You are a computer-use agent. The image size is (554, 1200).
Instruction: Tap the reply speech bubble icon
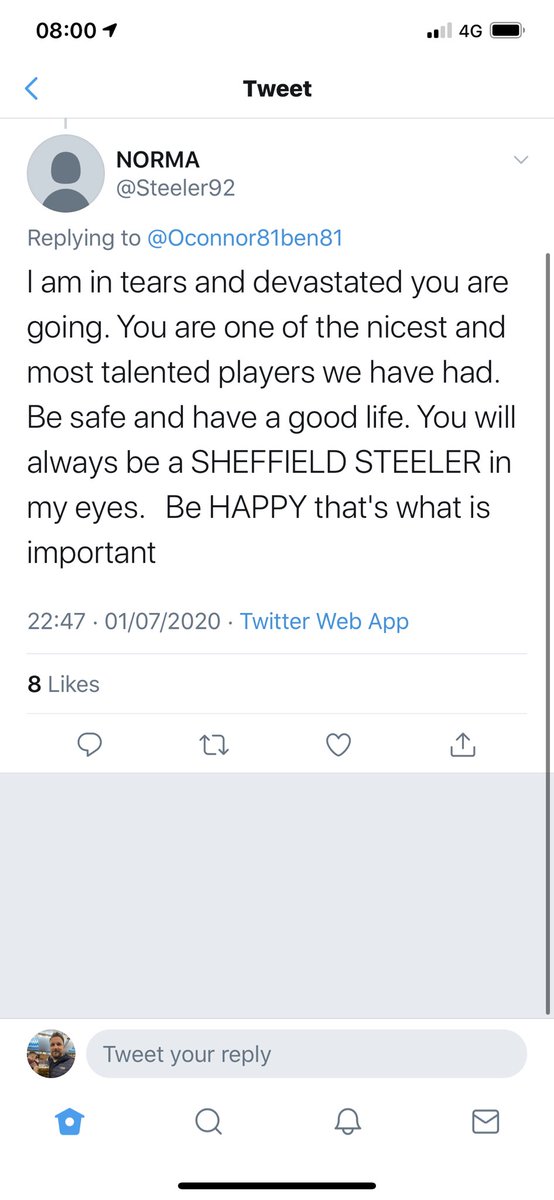coord(91,744)
